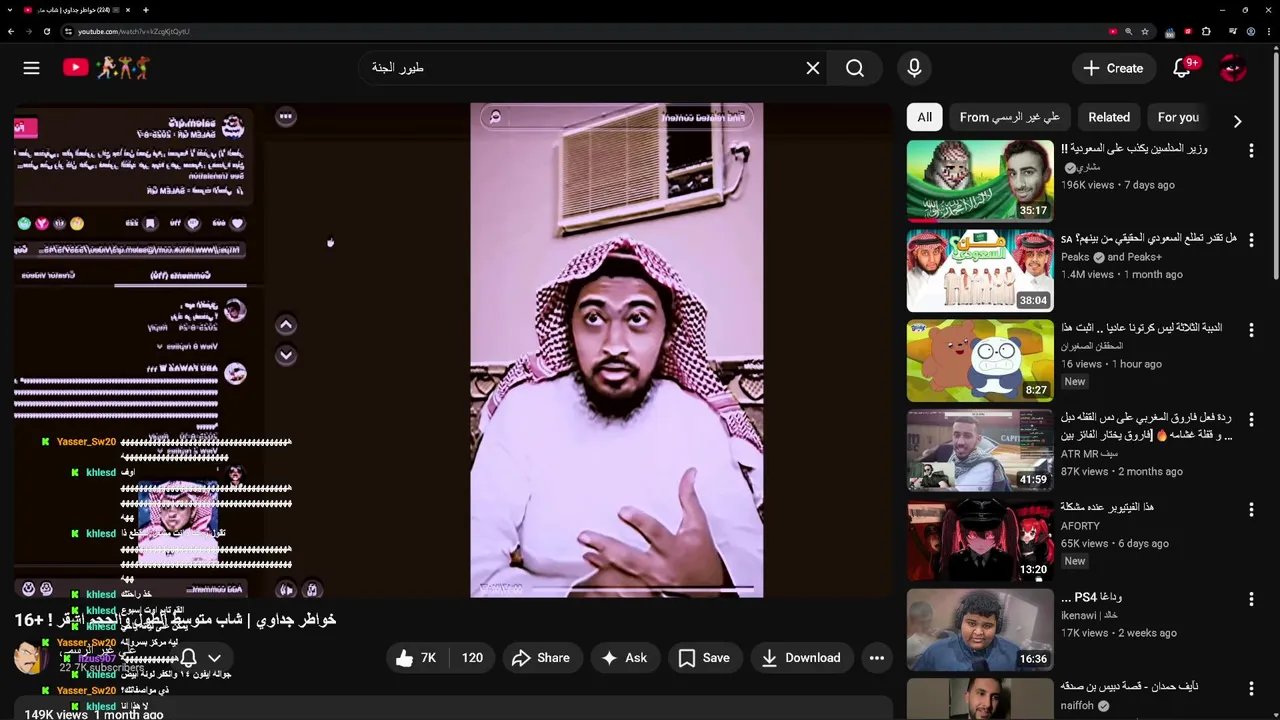The width and height of the screenshot is (1280, 720).
Task: Reload the YouTube page
Action: click(x=47, y=31)
